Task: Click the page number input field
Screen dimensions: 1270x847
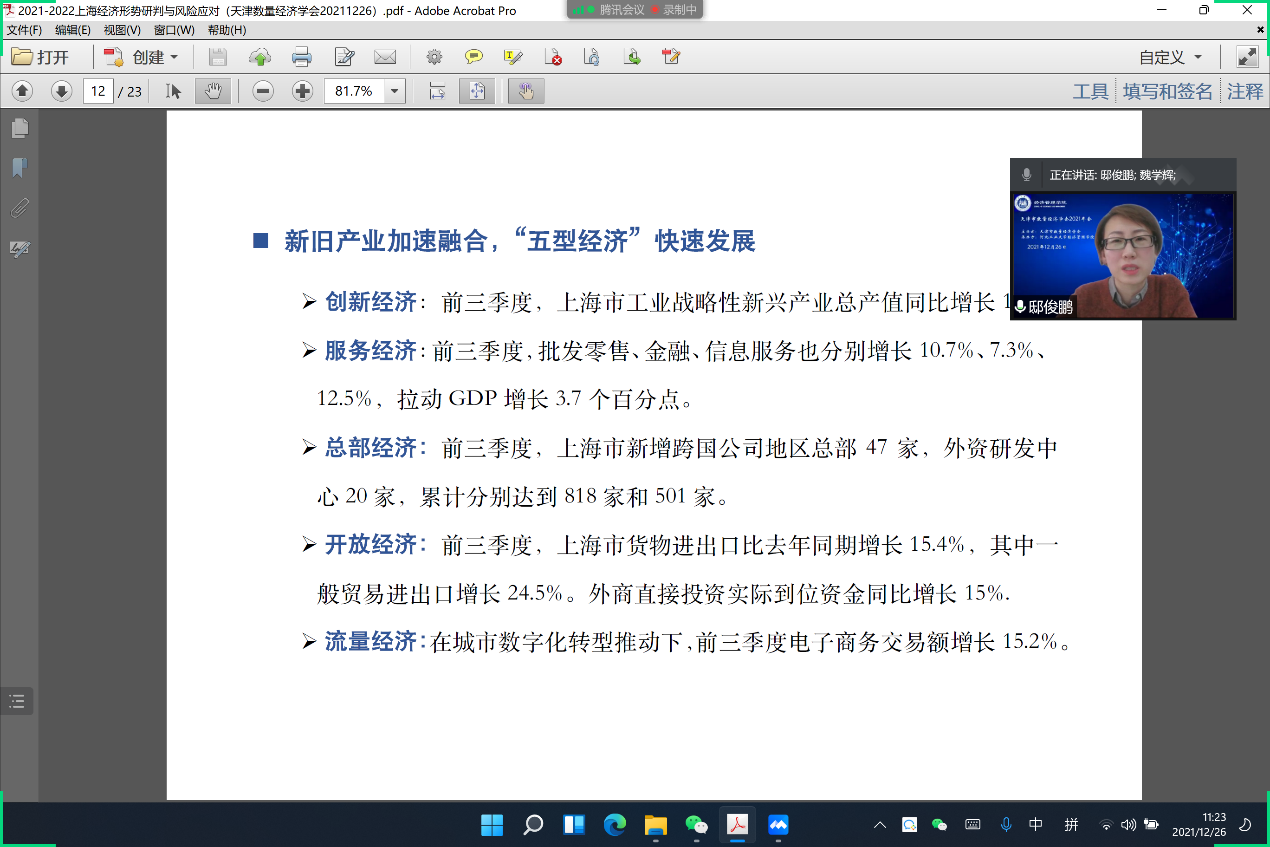Action: (x=97, y=91)
